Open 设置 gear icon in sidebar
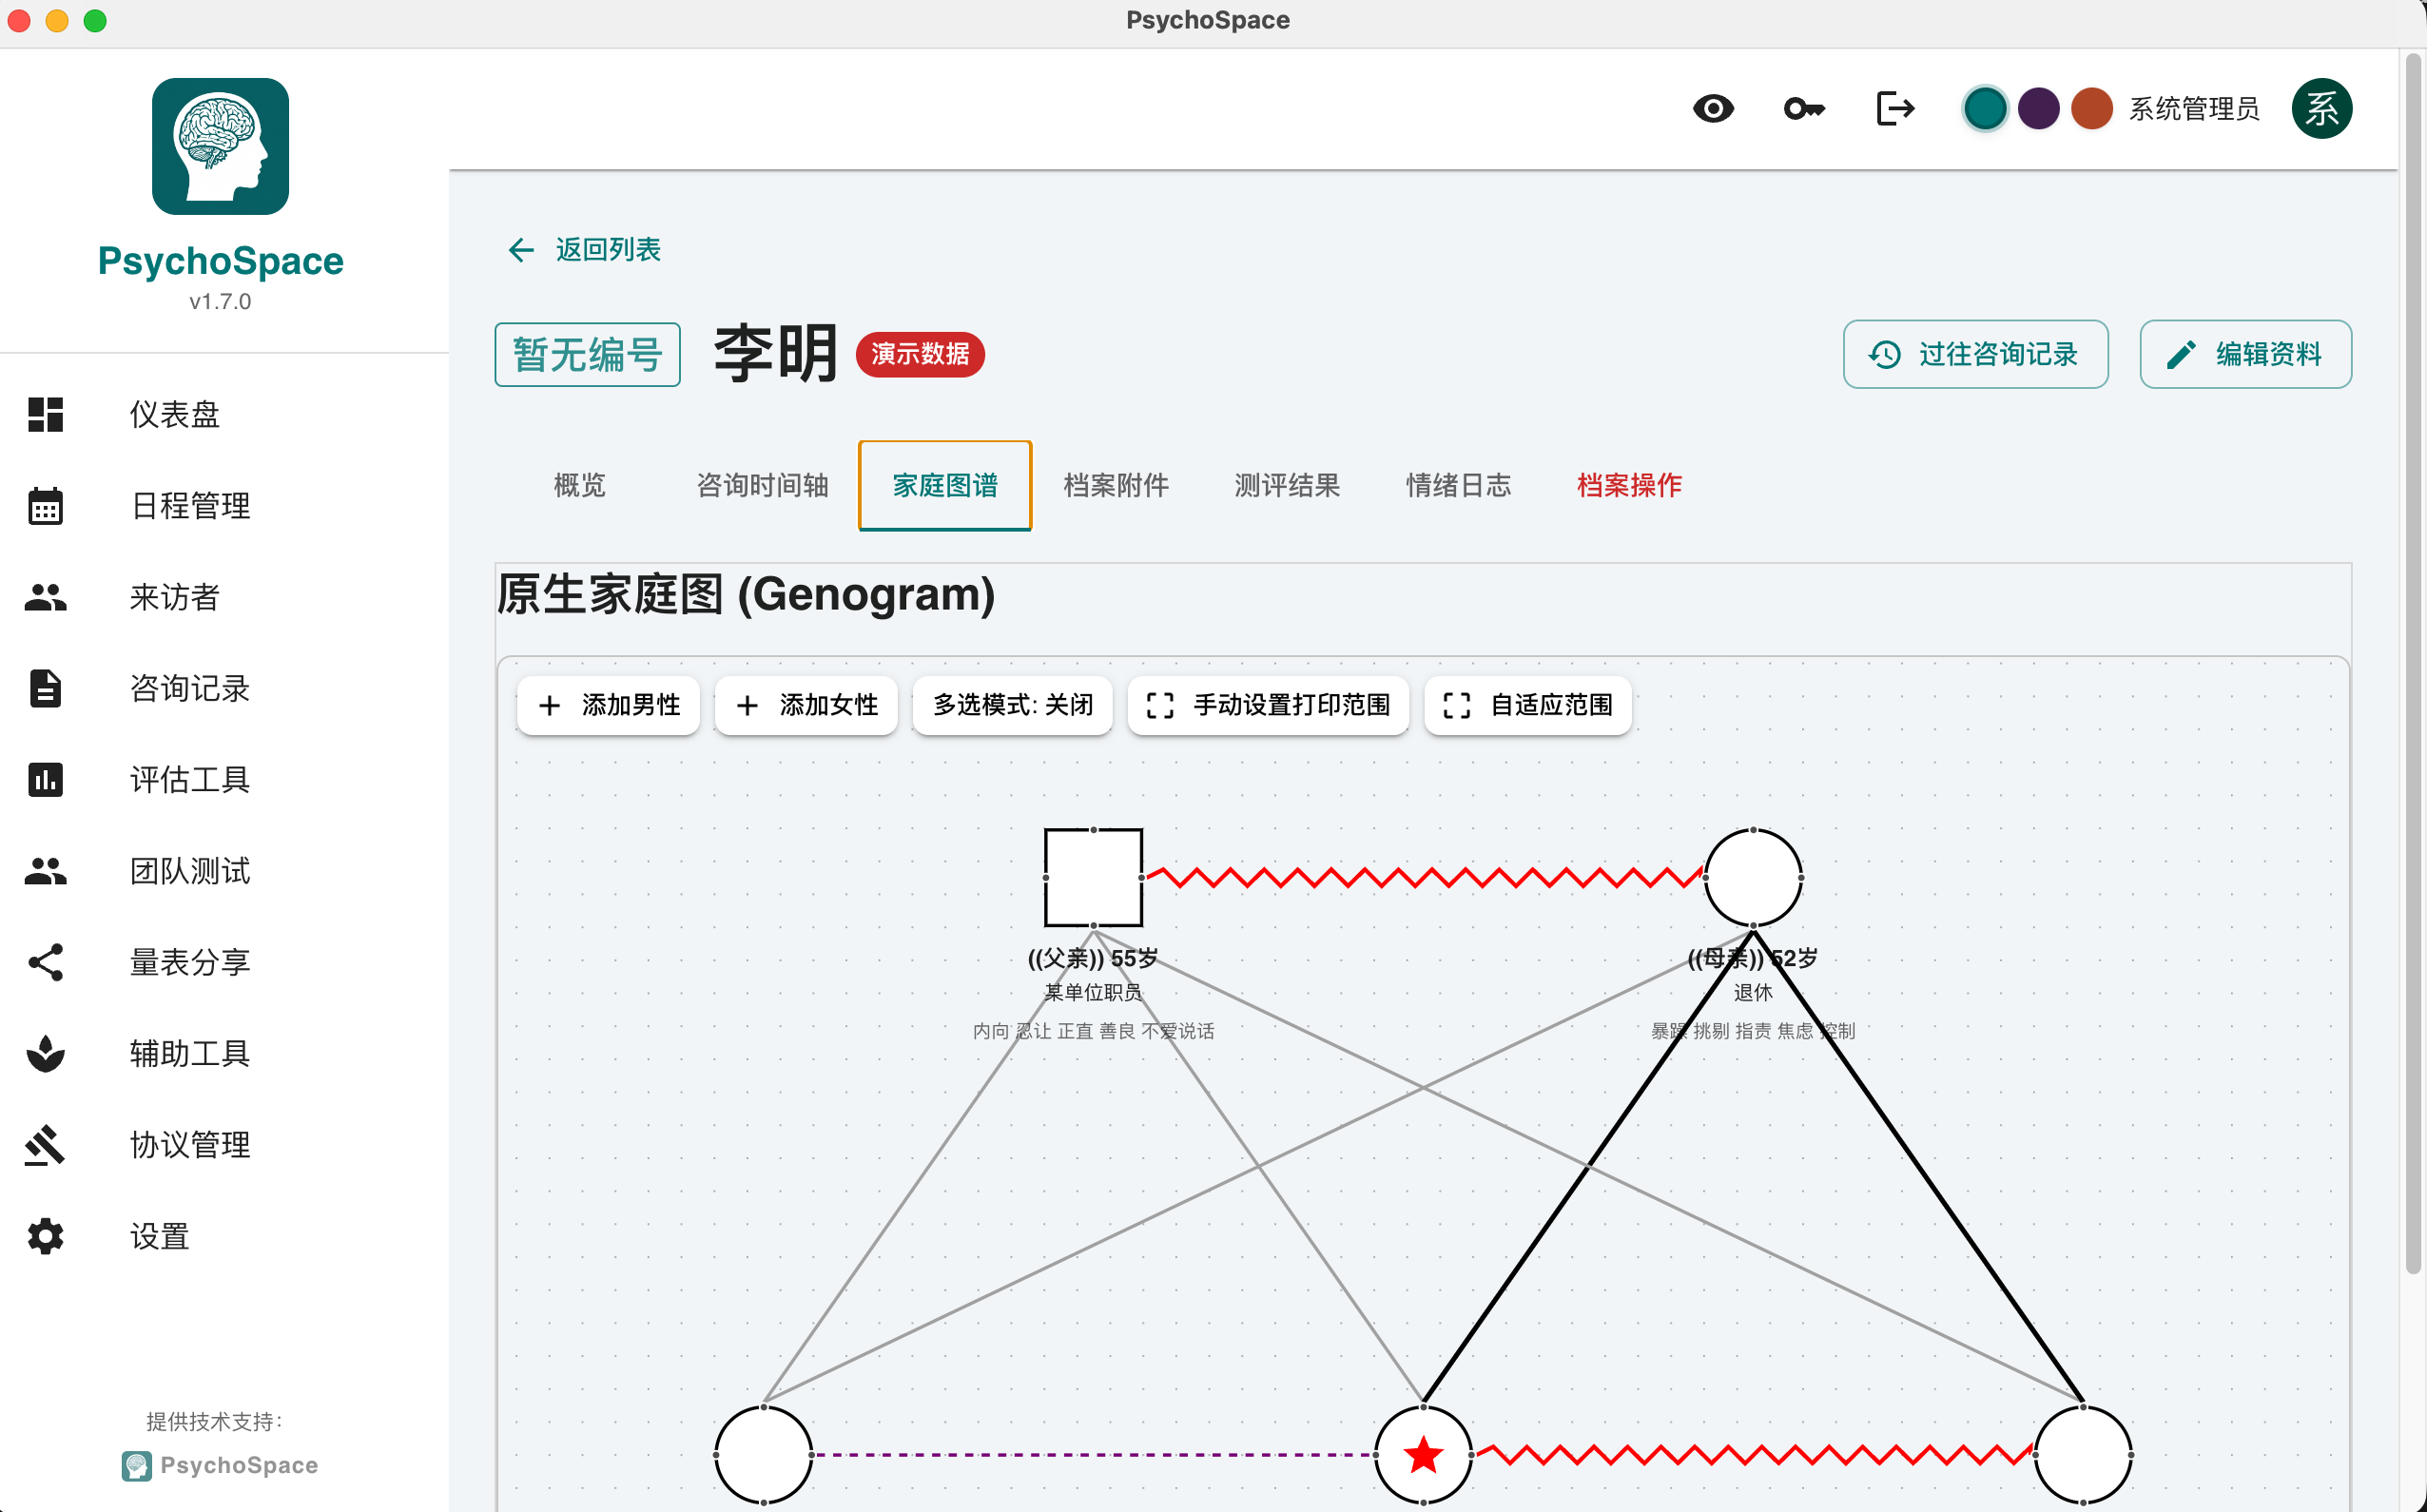The image size is (2427, 1512). pos(45,1236)
